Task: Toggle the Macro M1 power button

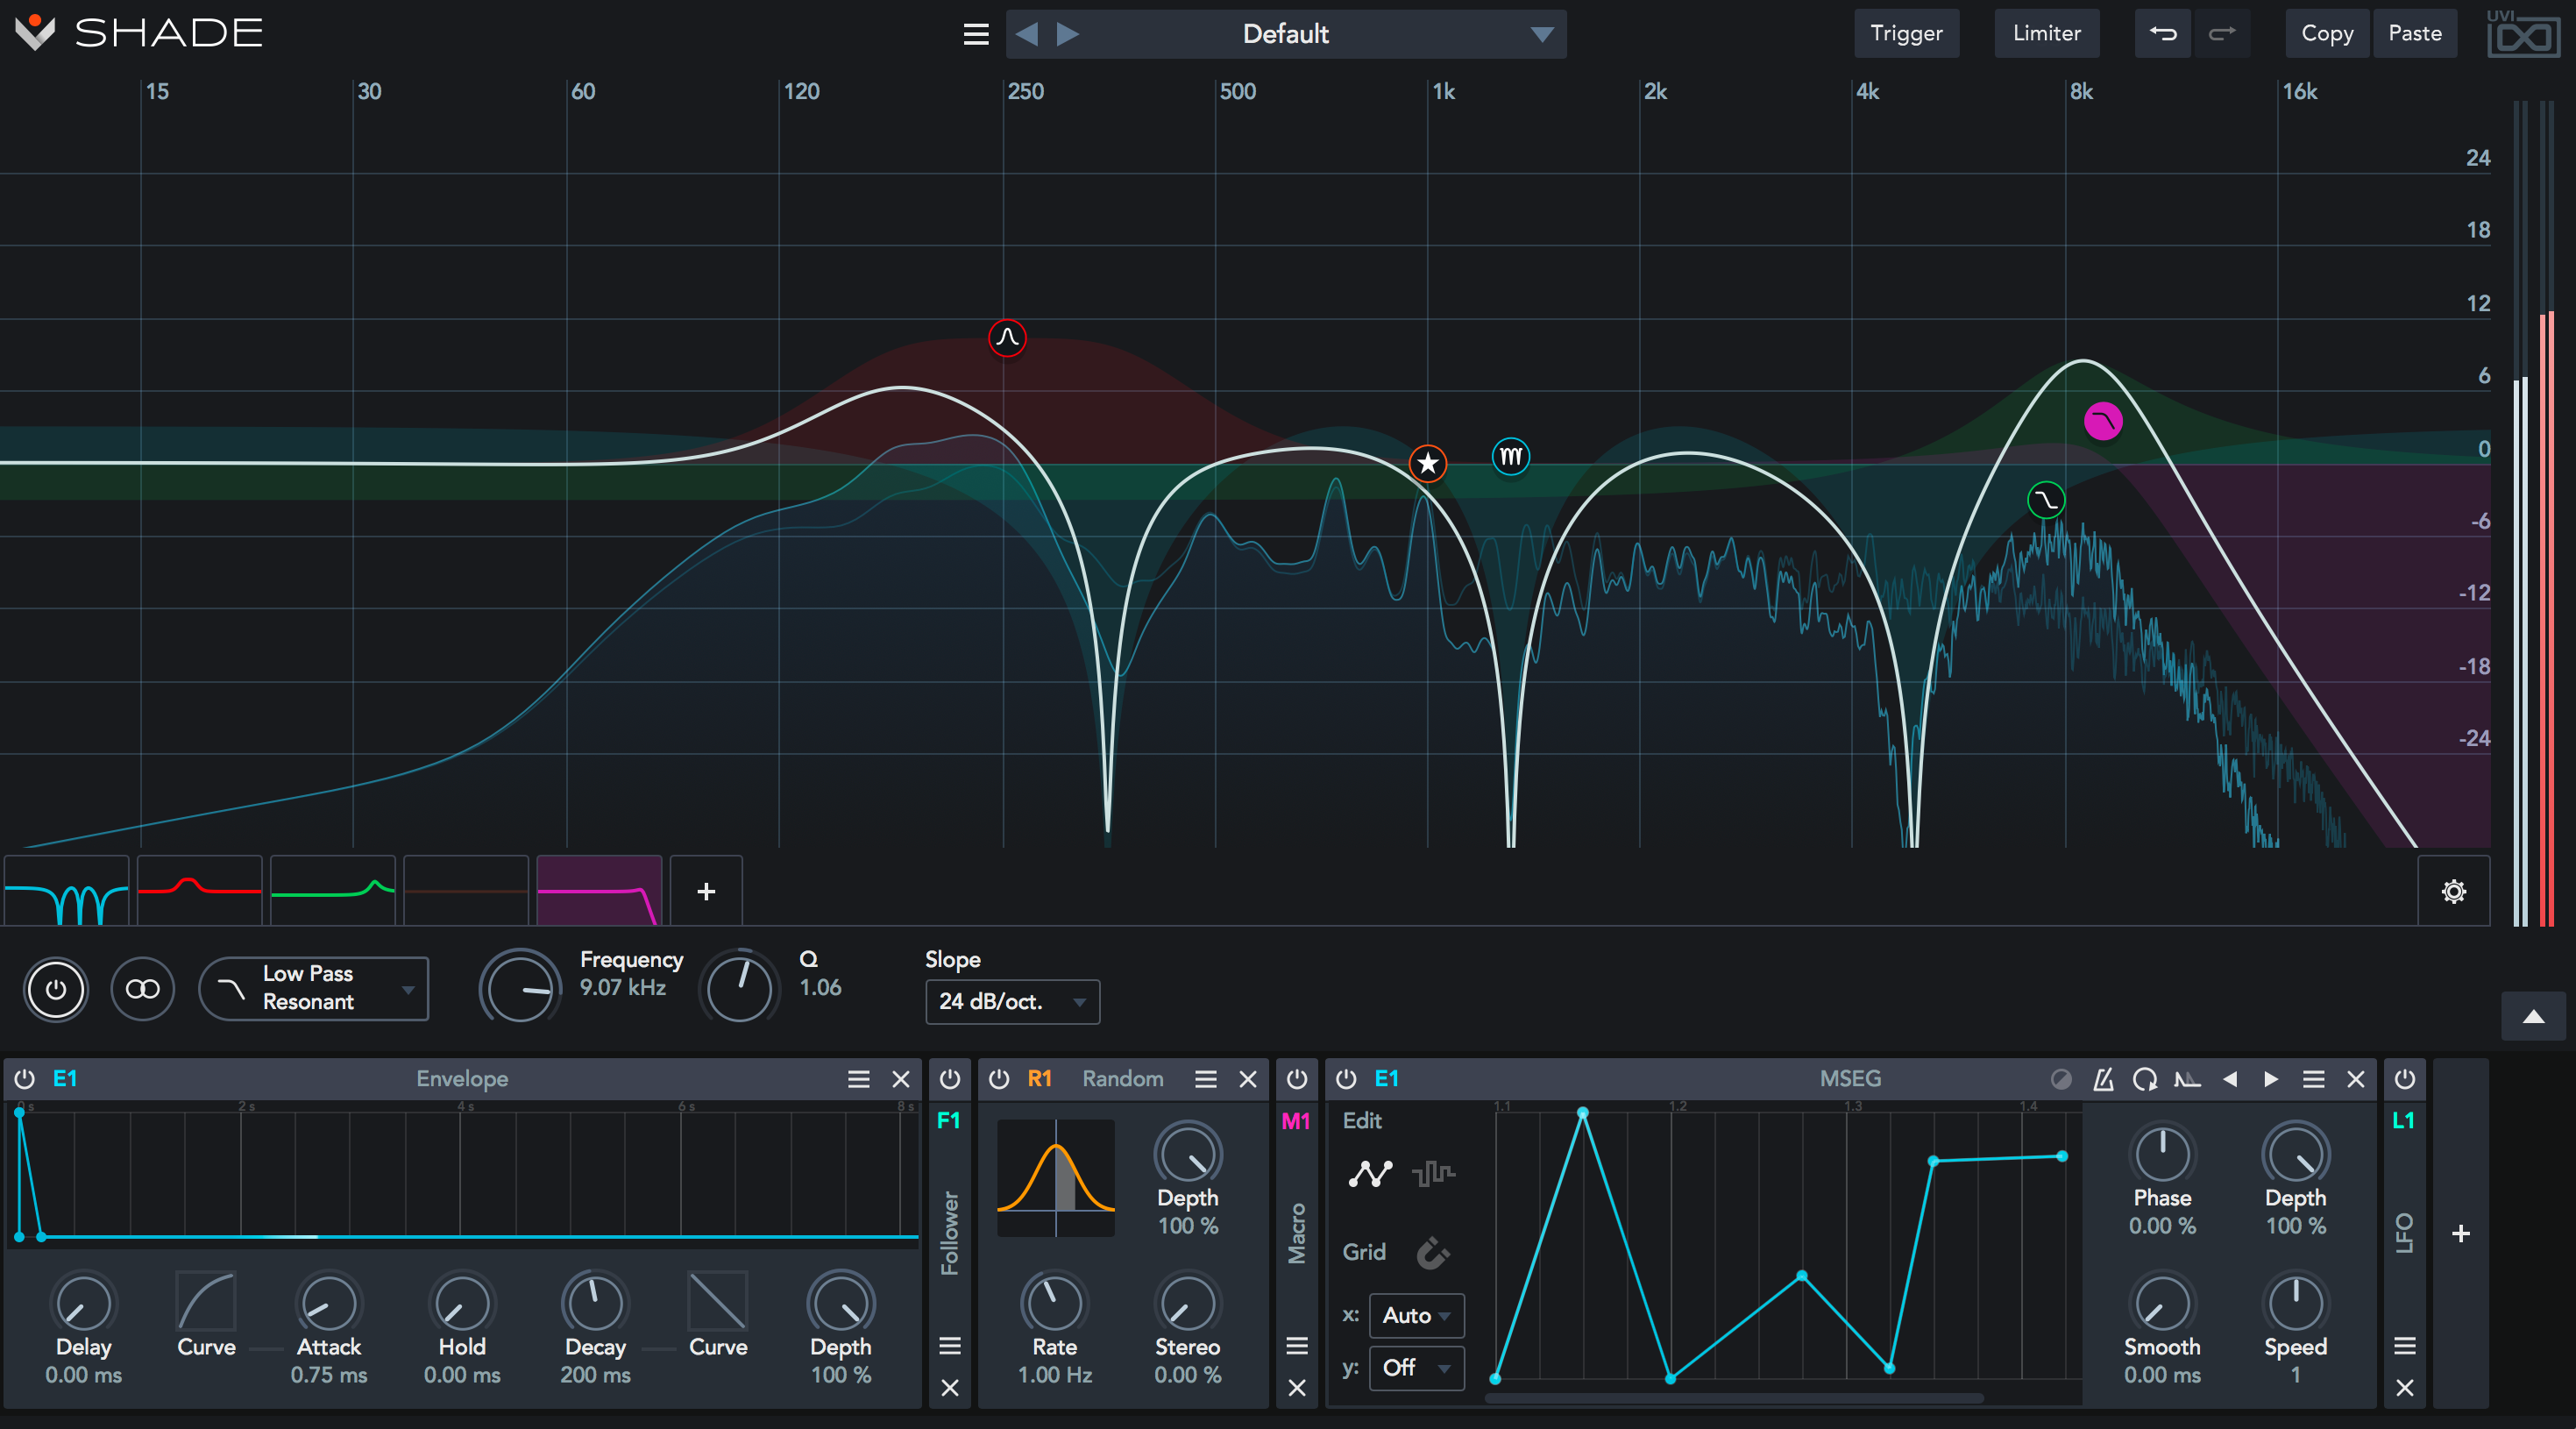Action: [1297, 1078]
